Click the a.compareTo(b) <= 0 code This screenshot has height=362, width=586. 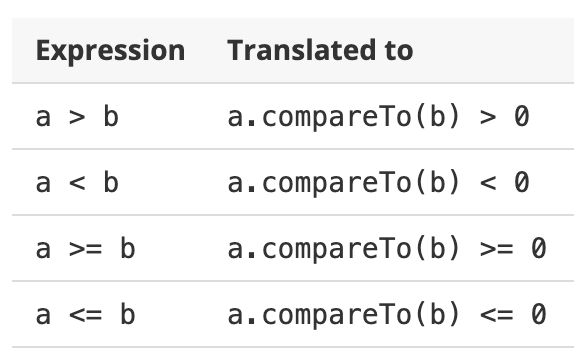pos(387,314)
